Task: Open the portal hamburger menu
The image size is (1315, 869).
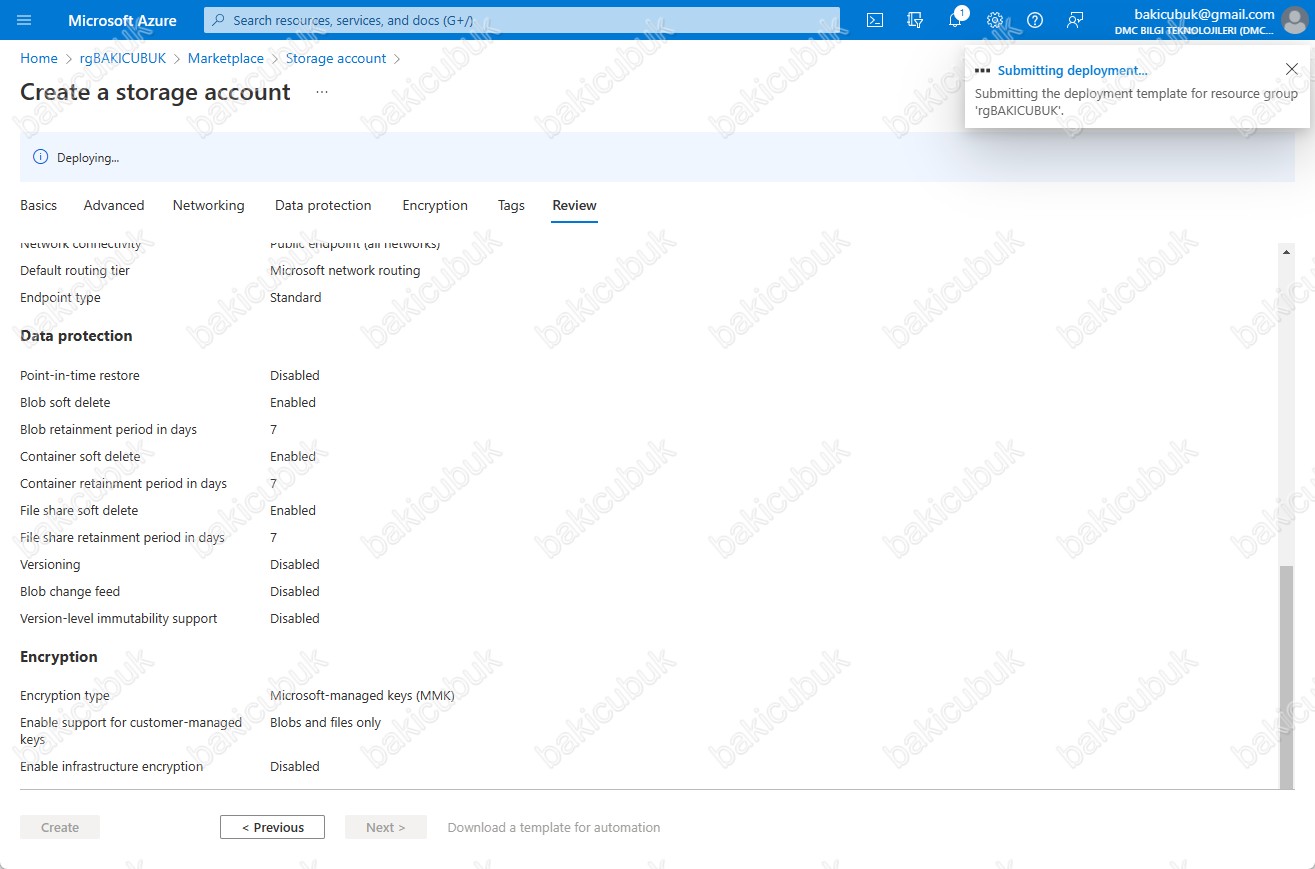Action: click(x=25, y=20)
